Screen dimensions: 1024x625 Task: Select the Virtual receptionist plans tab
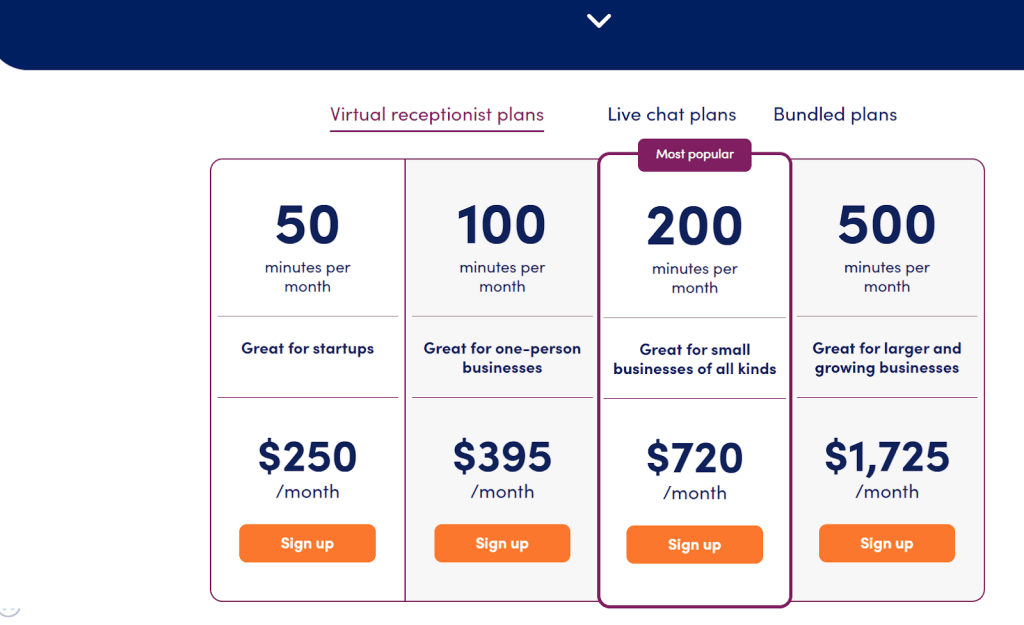(x=436, y=114)
